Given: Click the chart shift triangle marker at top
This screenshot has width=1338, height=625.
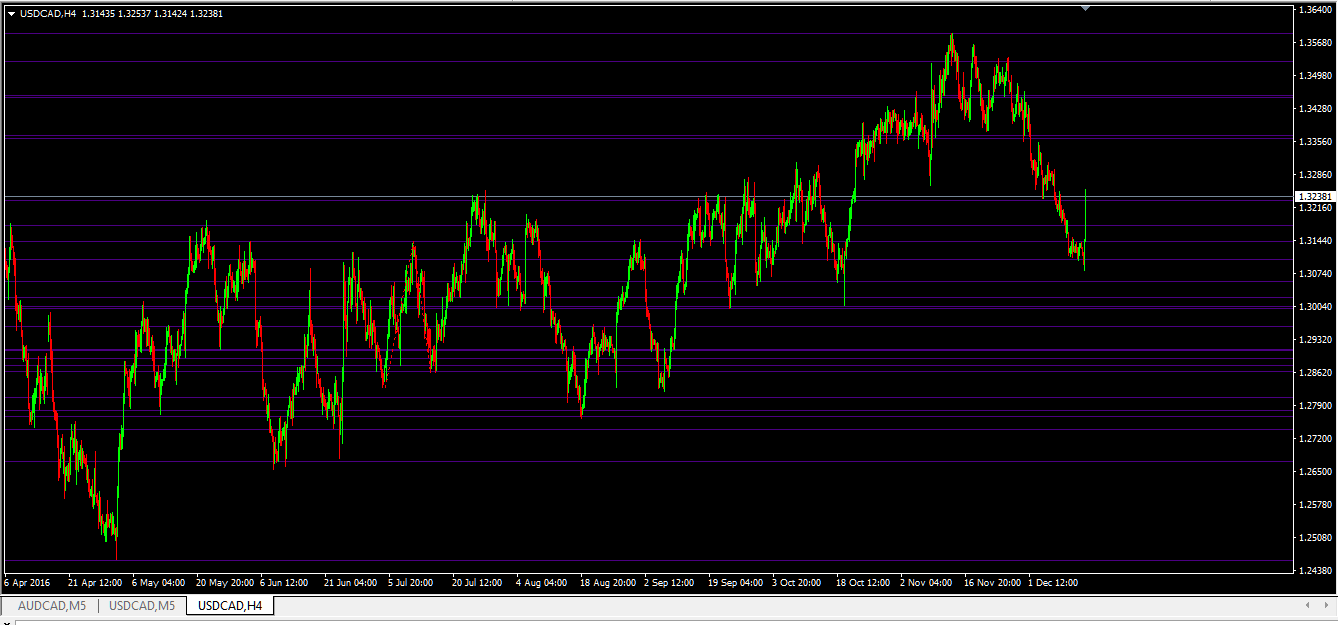Looking at the screenshot, I should (x=1085, y=8).
